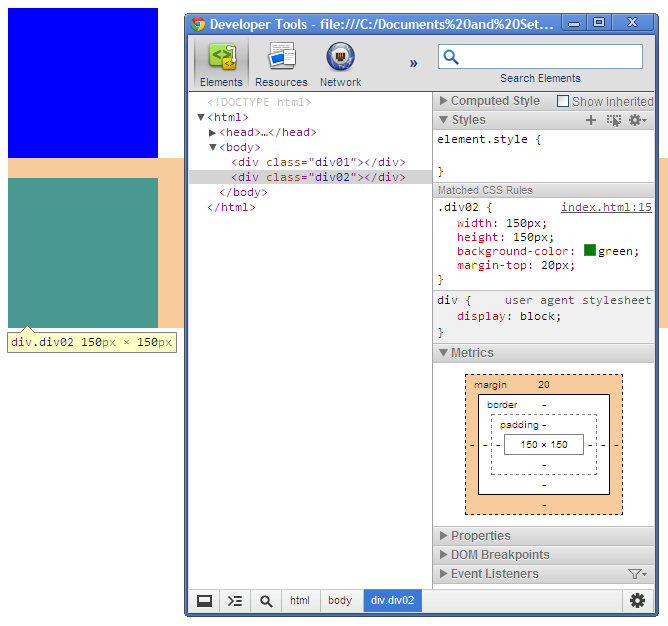668x626 pixels.
Task: Open the Styles gear options menu
Action: (638, 120)
